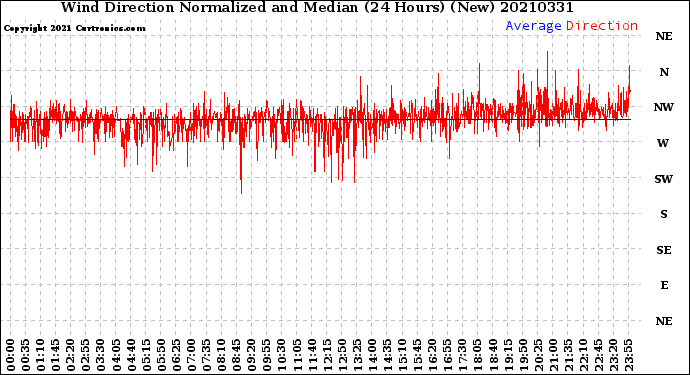Click the 00:00 time label
690x375 pixels.
tap(11, 355)
